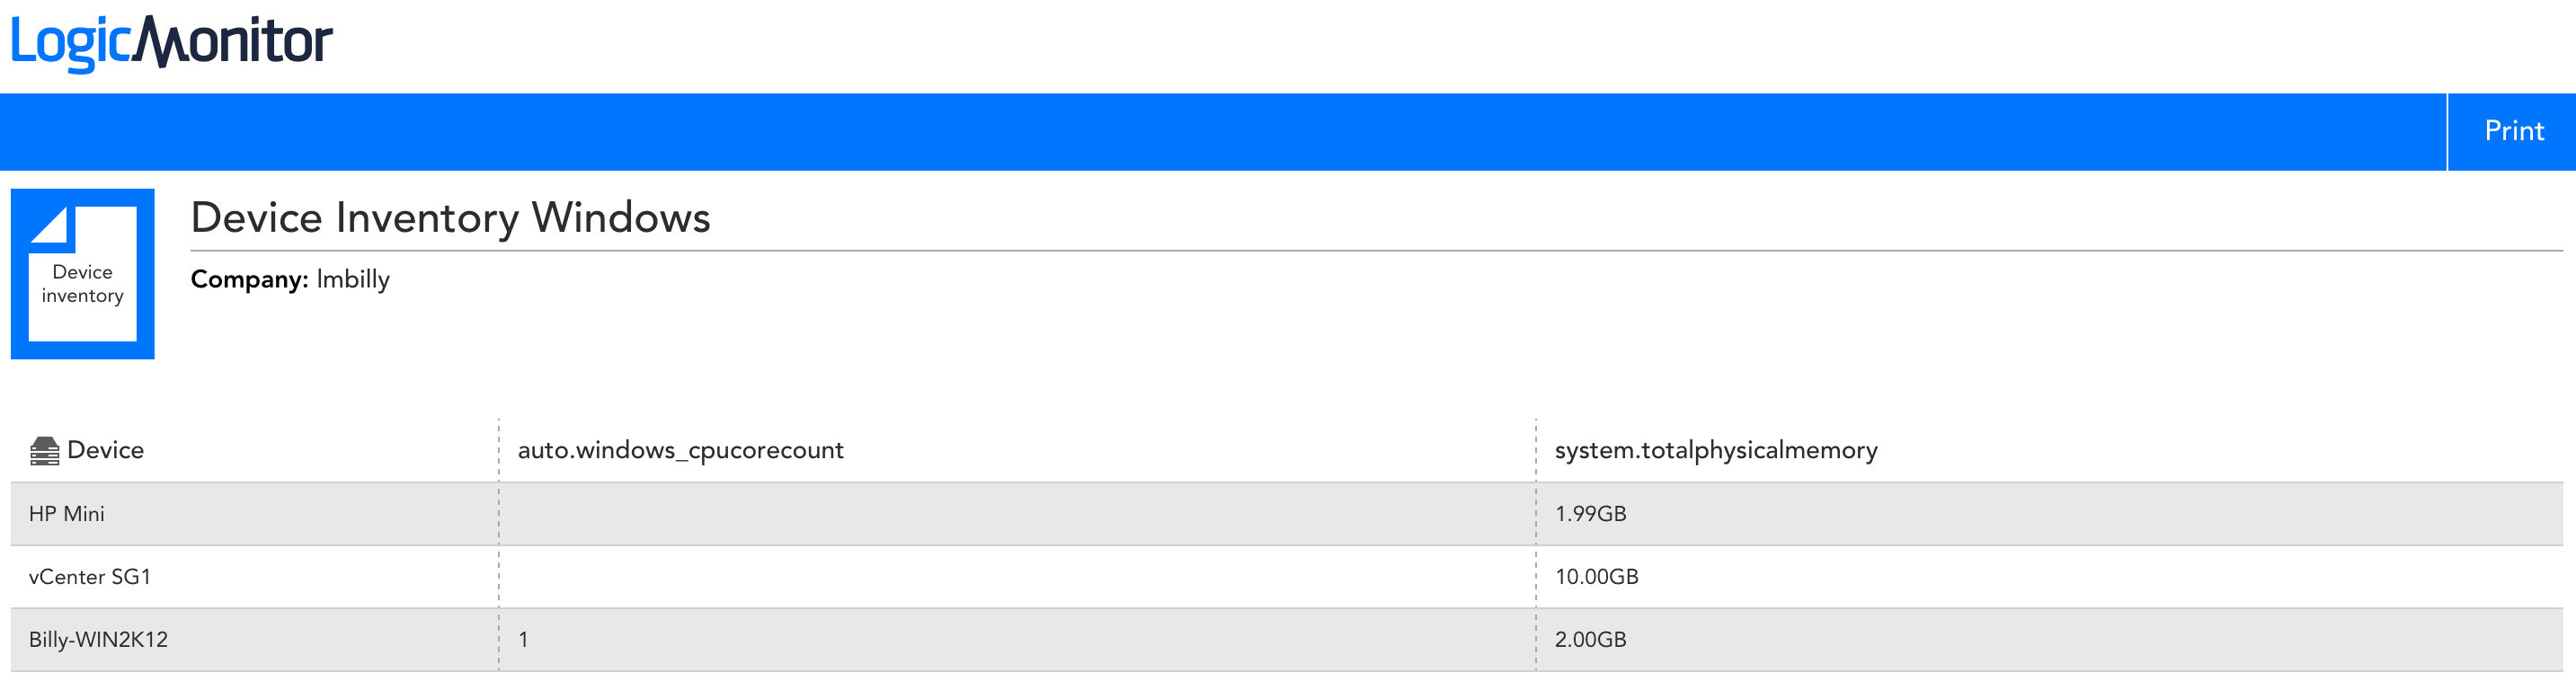Viewport: 2576px width, 690px height.
Task: Select the auto.windows_cpucorecount column header
Action: (x=680, y=450)
